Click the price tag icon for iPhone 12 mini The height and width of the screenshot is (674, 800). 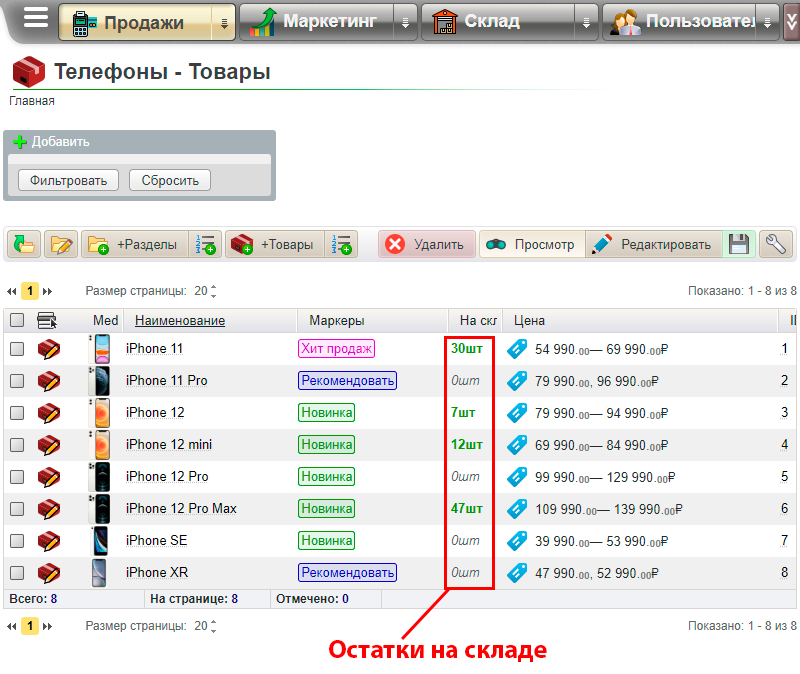pyautogui.click(x=517, y=445)
